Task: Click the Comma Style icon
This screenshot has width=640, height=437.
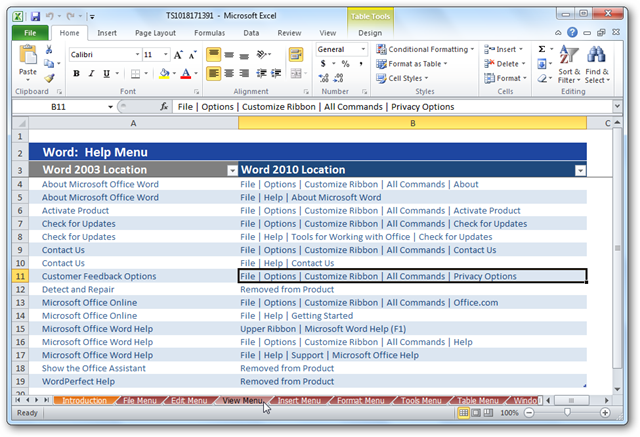Action: pos(361,63)
